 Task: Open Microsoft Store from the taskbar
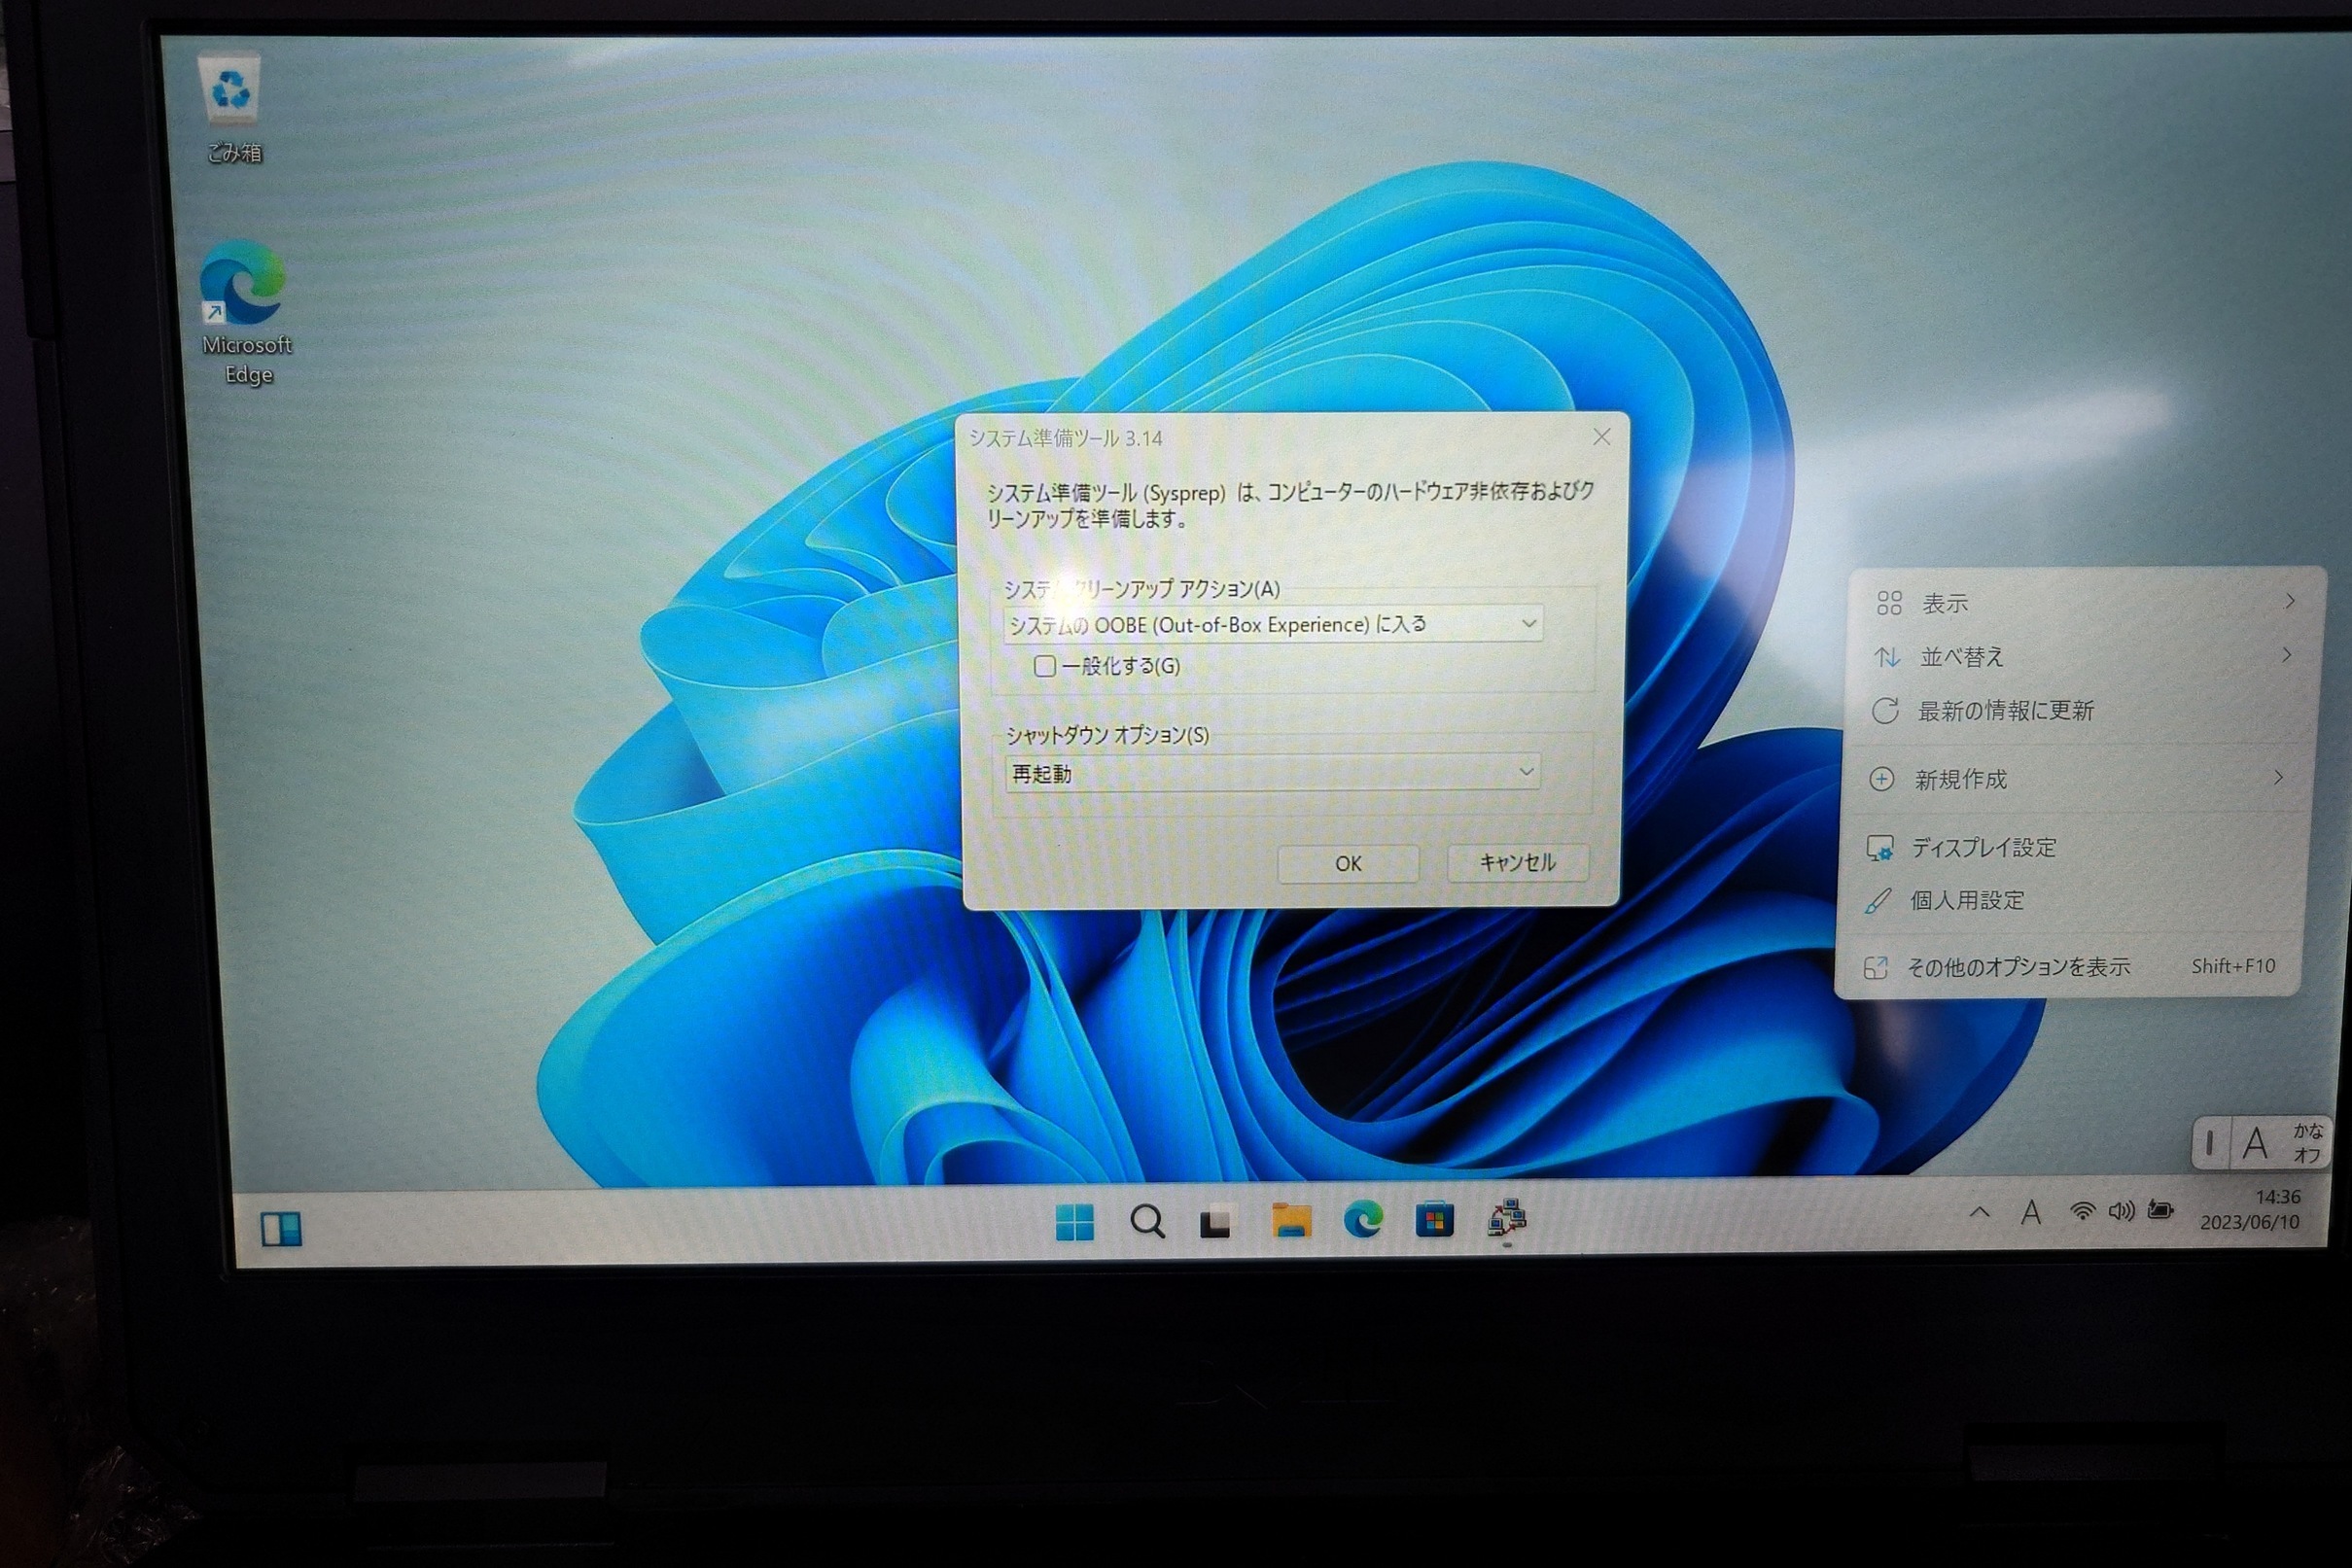click(x=1434, y=1220)
